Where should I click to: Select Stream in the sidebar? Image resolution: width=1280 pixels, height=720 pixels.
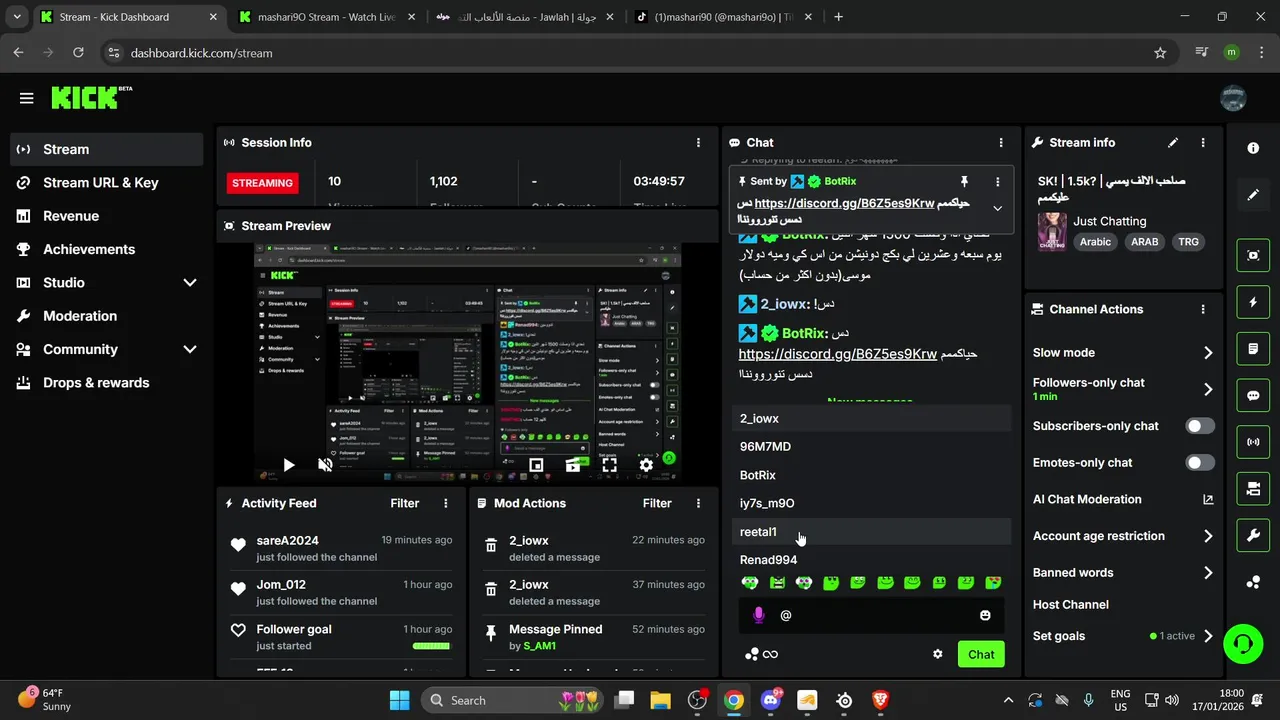pyautogui.click(x=108, y=149)
